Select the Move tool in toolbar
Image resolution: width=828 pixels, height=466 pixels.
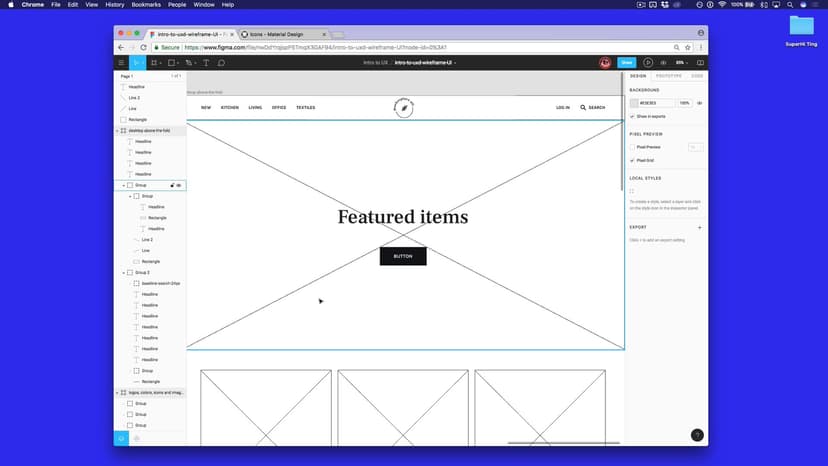[139, 62]
